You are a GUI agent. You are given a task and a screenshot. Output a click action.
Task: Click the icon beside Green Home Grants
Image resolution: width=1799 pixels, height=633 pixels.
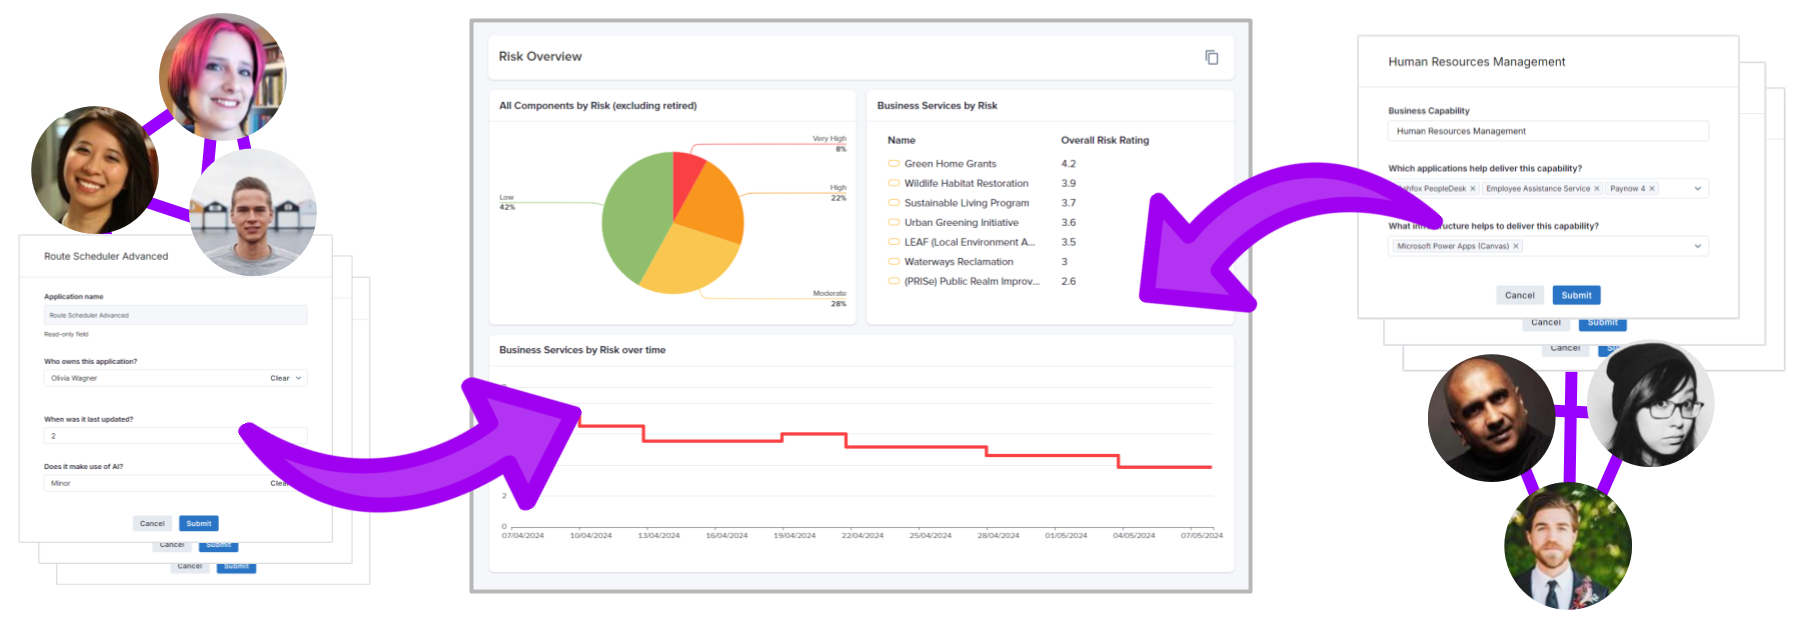point(894,164)
